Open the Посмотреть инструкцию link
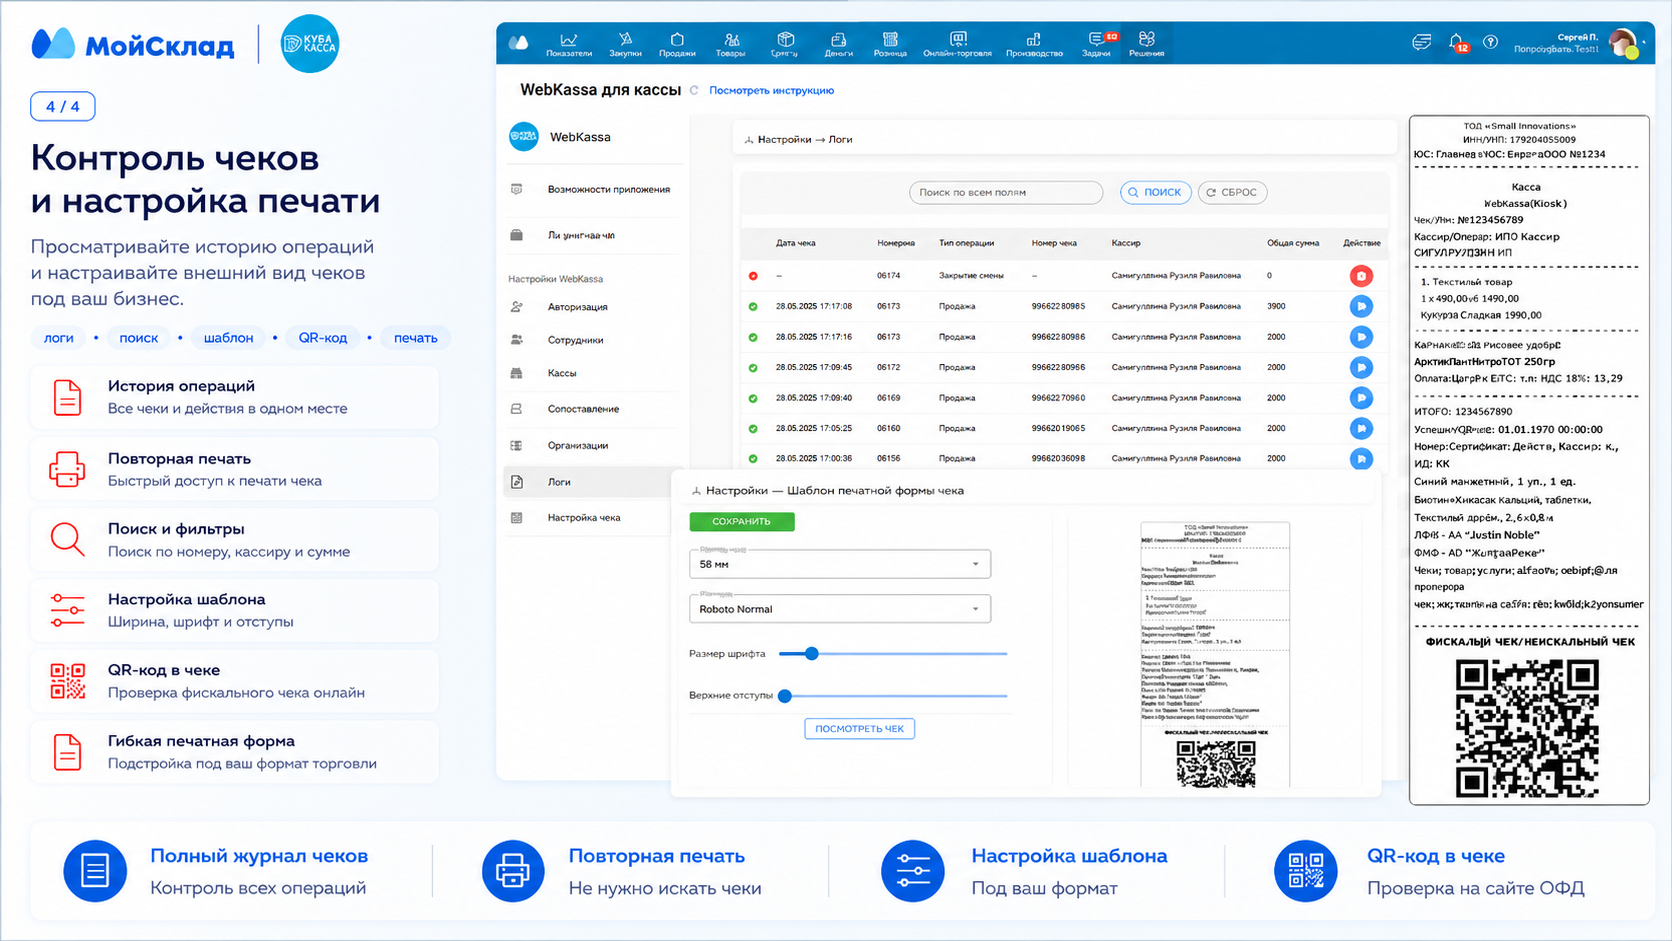 [x=771, y=90]
